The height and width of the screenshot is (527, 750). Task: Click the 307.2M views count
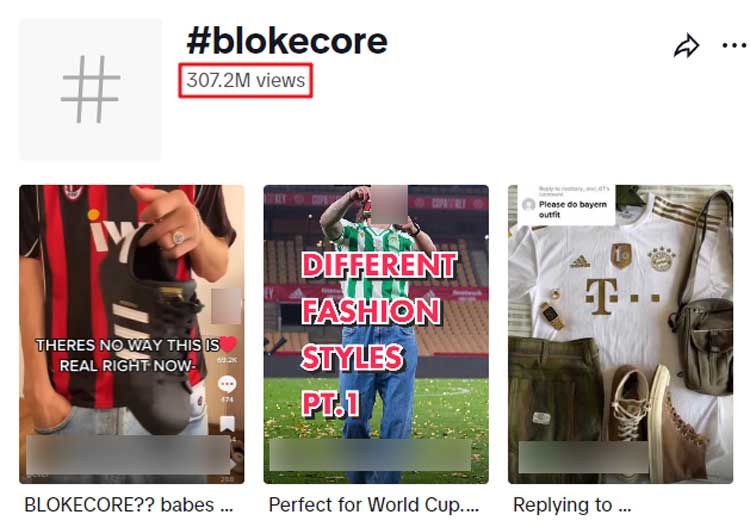[x=246, y=80]
